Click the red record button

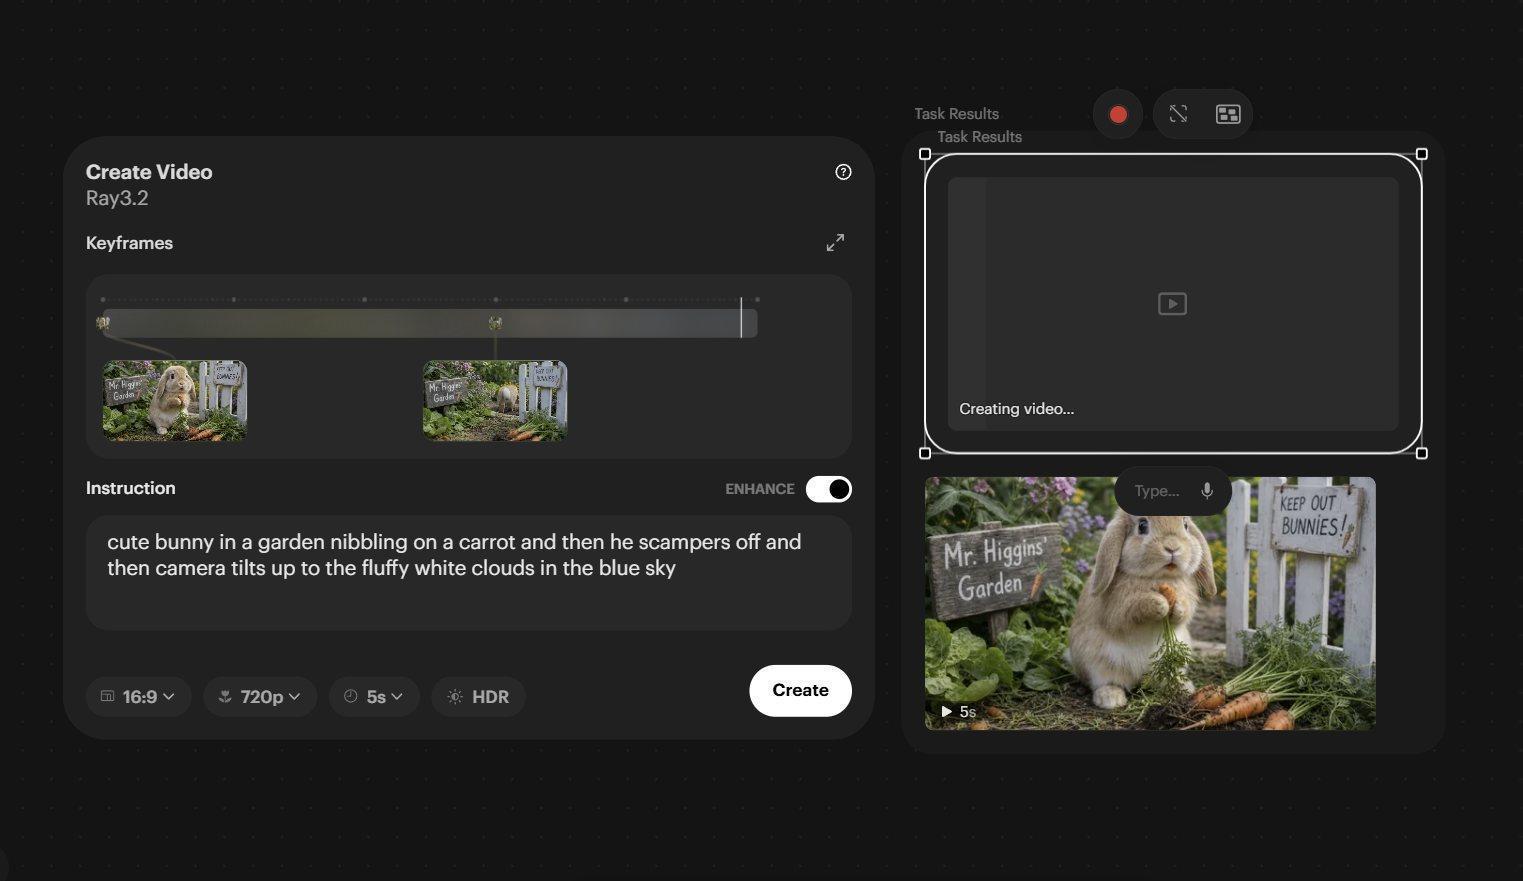[x=1118, y=114]
